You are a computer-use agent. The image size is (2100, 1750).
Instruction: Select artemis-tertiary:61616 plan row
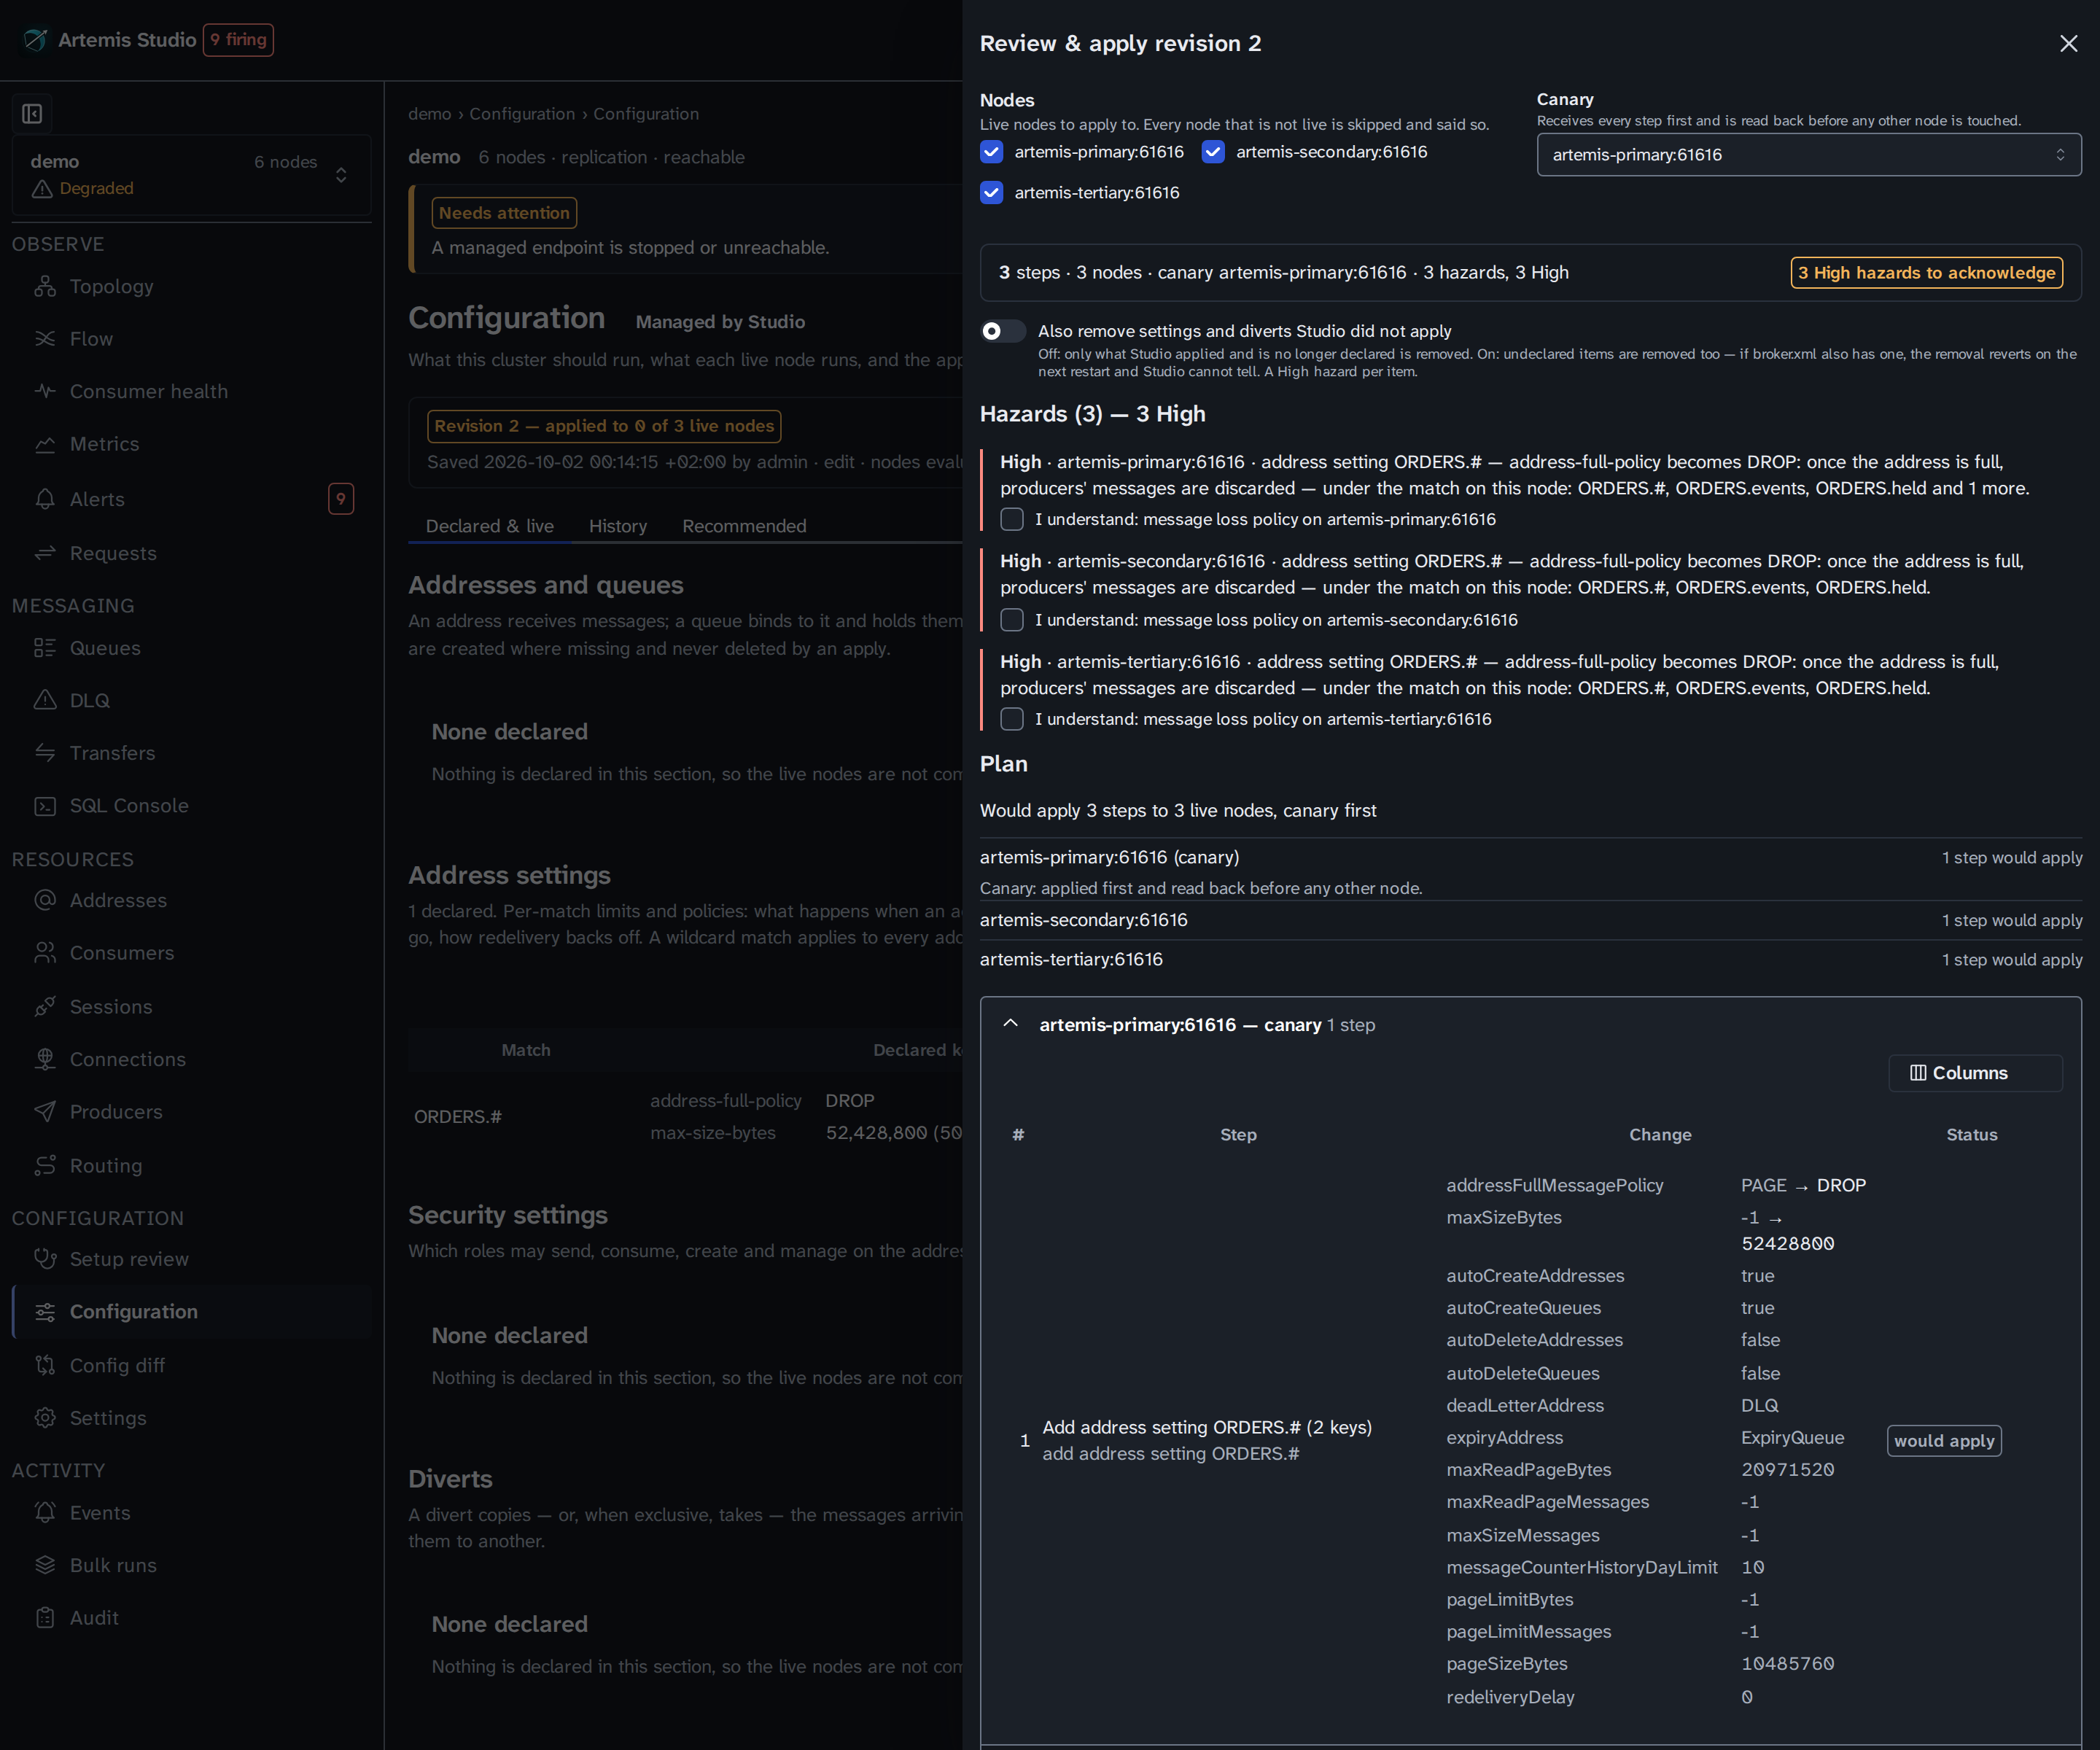(1530, 959)
